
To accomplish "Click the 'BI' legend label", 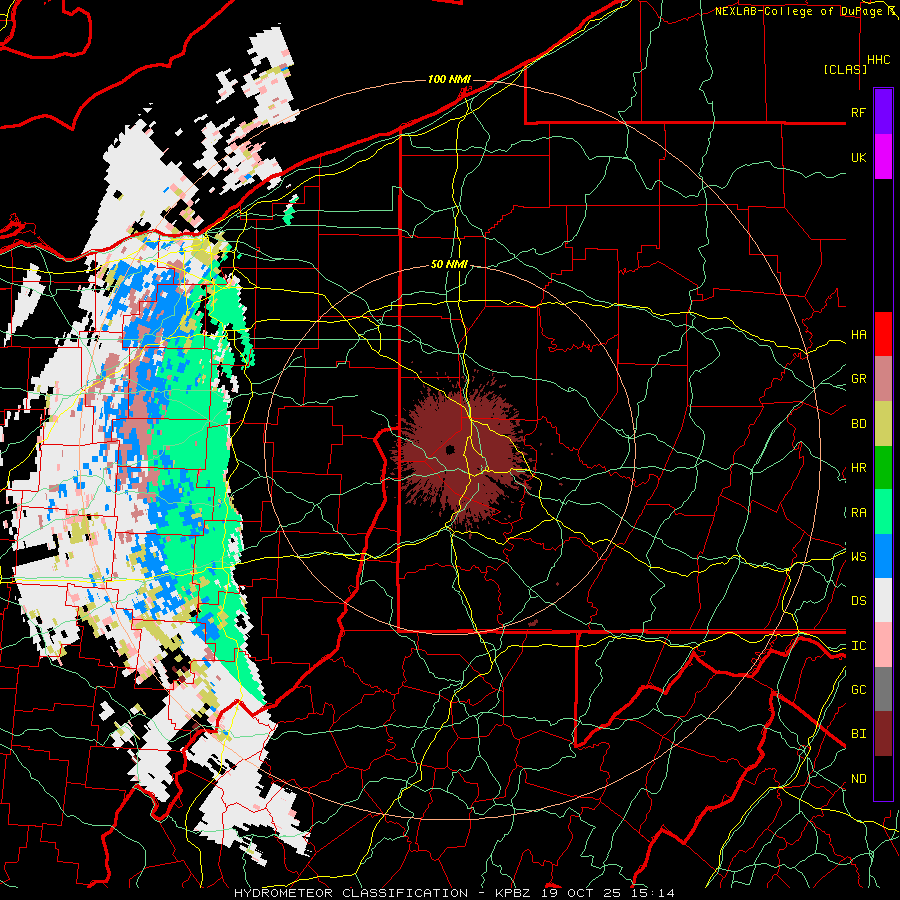I will [x=858, y=734].
